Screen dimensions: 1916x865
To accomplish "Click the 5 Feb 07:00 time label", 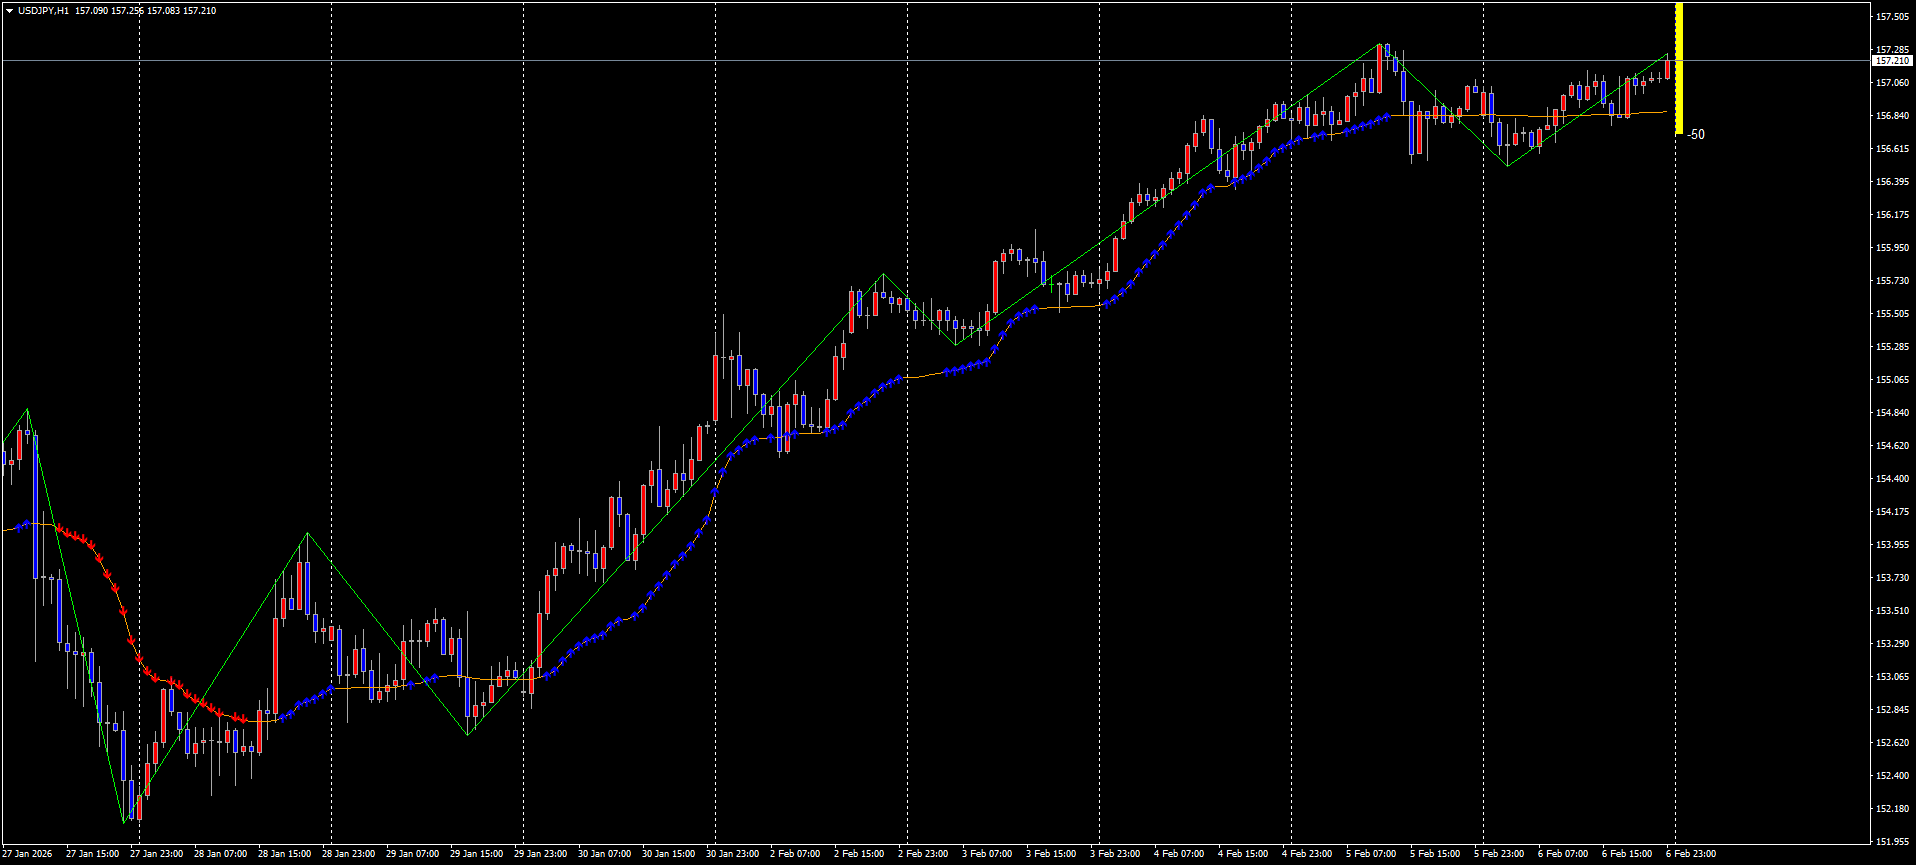I will point(1371,854).
